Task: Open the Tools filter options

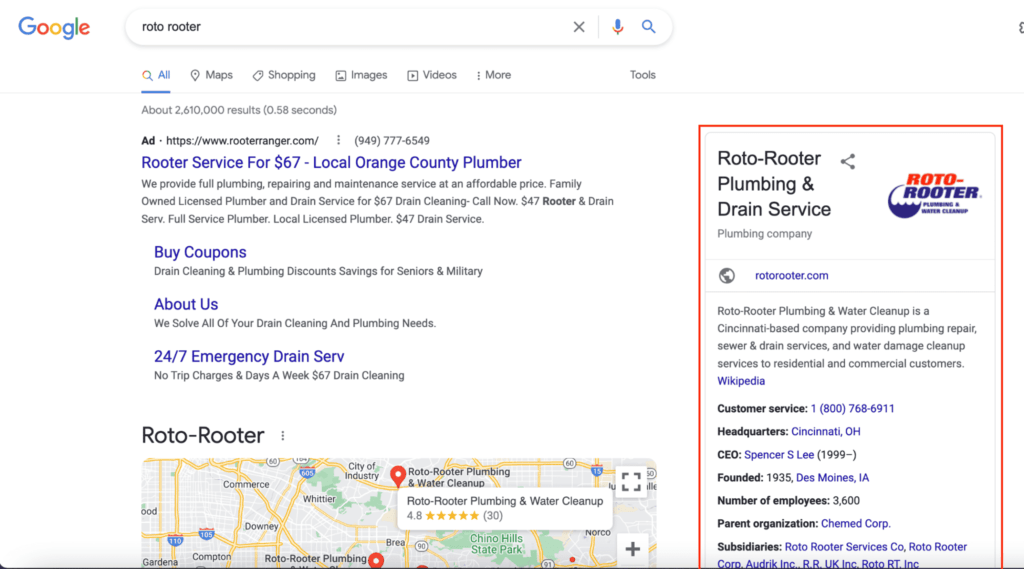Action: tap(643, 75)
